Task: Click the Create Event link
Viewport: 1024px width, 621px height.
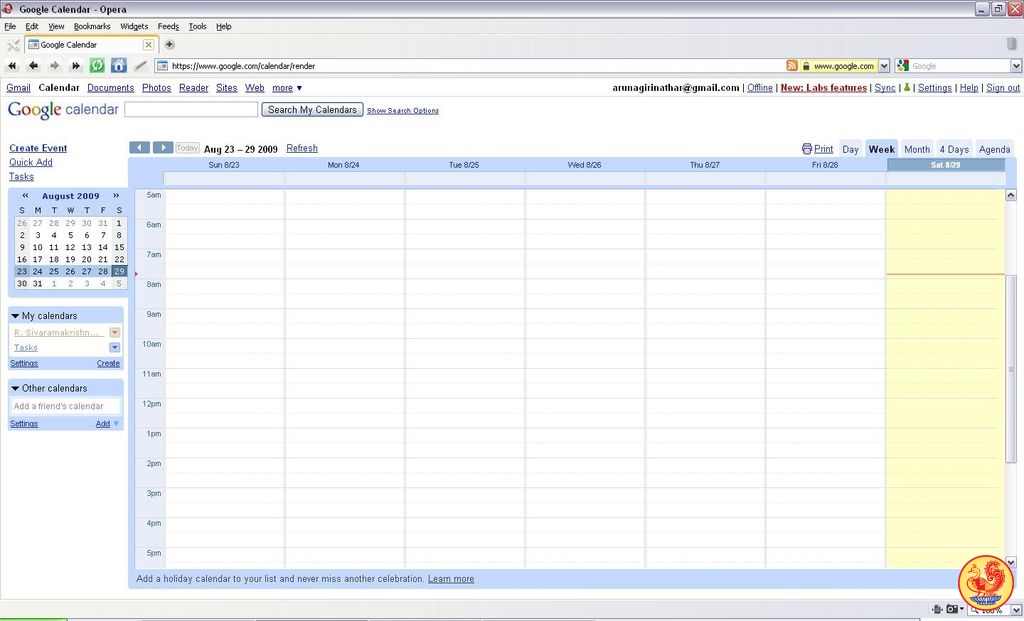Action: point(38,148)
